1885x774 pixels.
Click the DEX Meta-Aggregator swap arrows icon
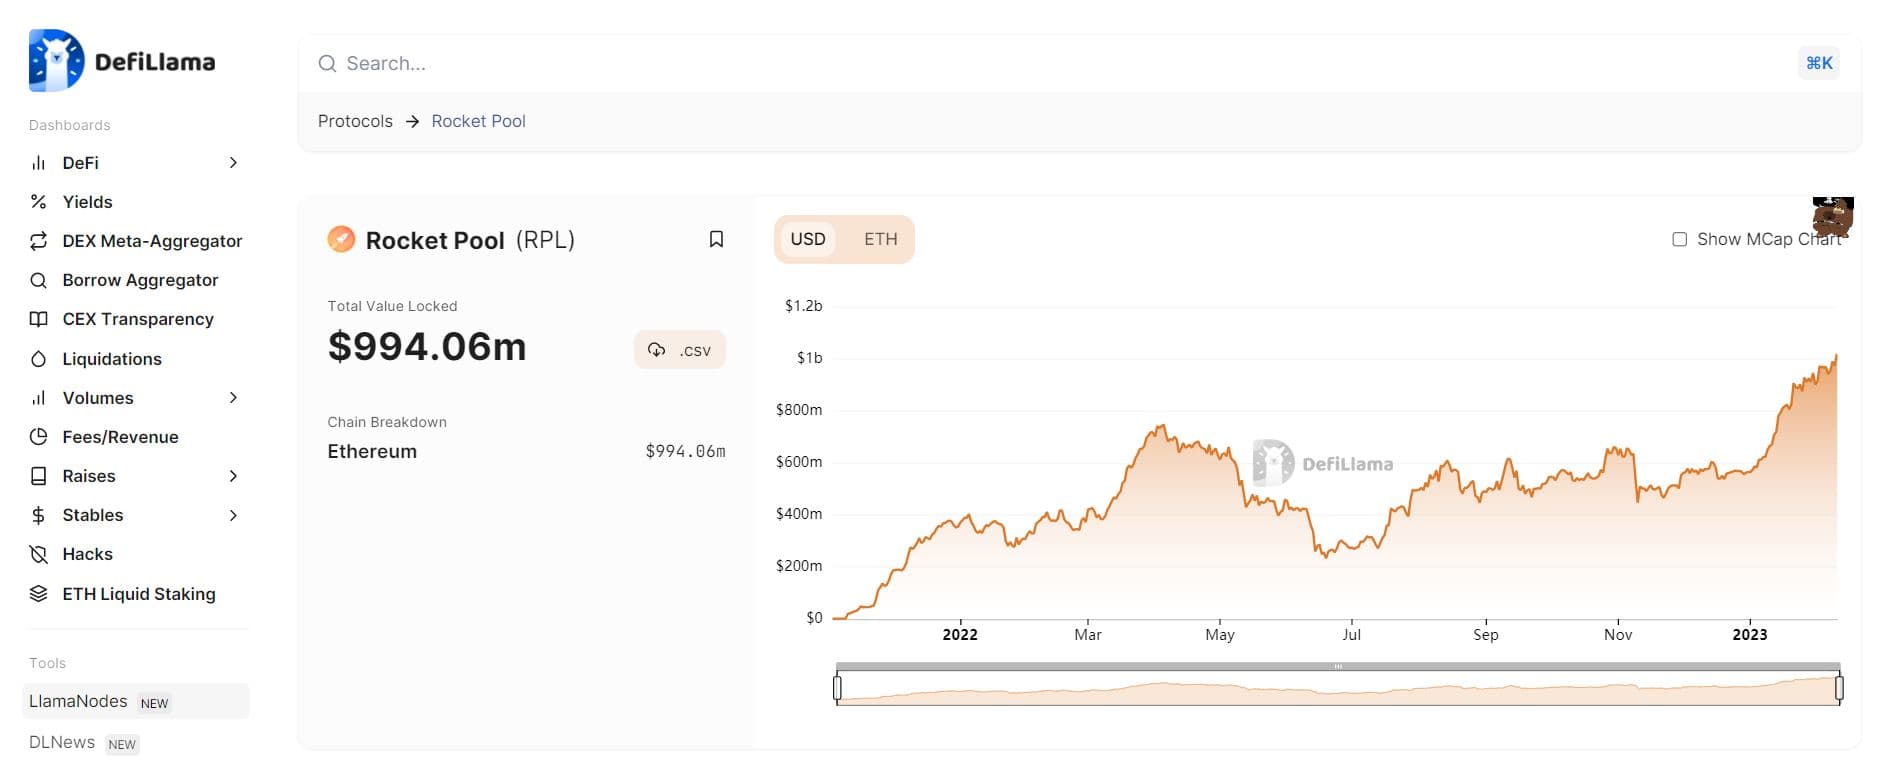38,241
